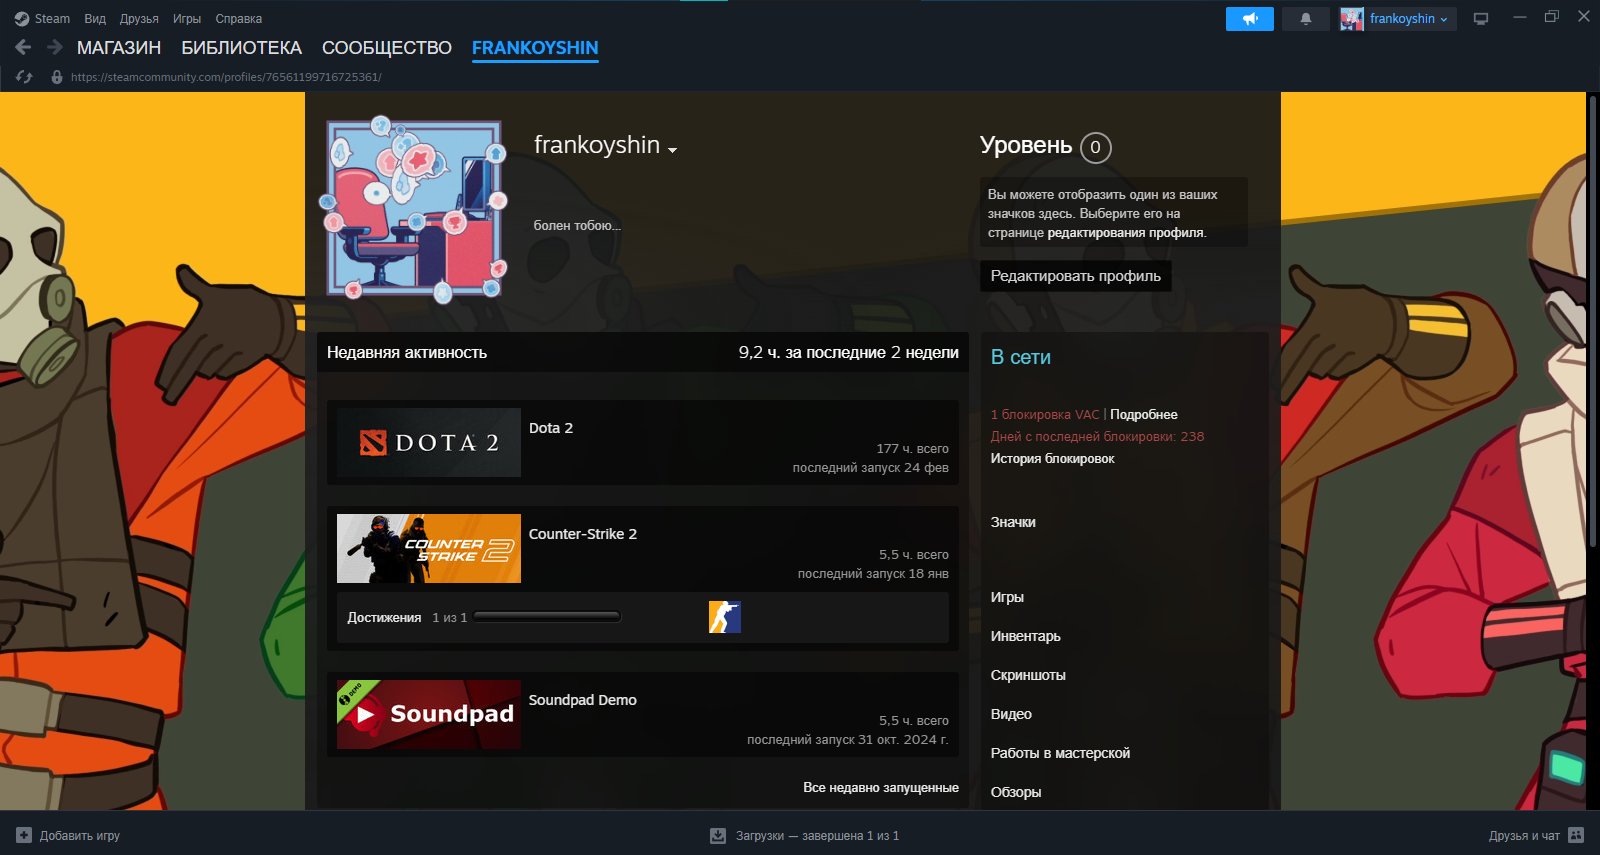Open the downloads status icon
Viewport: 1600px width, 855px height.
coord(717,835)
